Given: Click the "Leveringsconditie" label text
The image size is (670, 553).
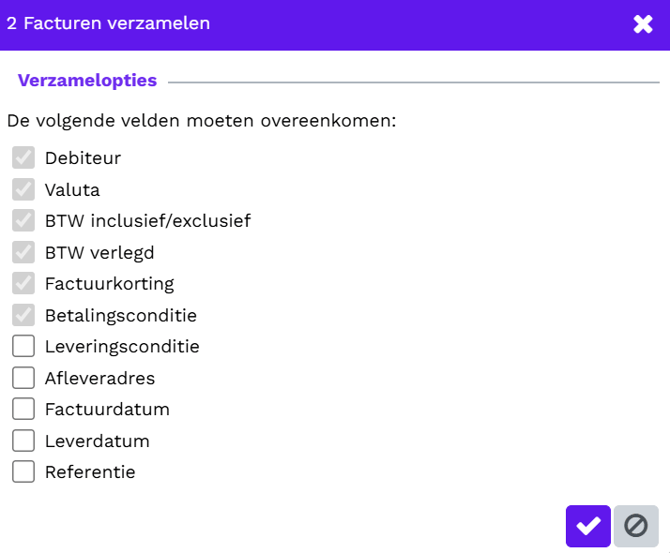Looking at the screenshot, I should coord(122,347).
